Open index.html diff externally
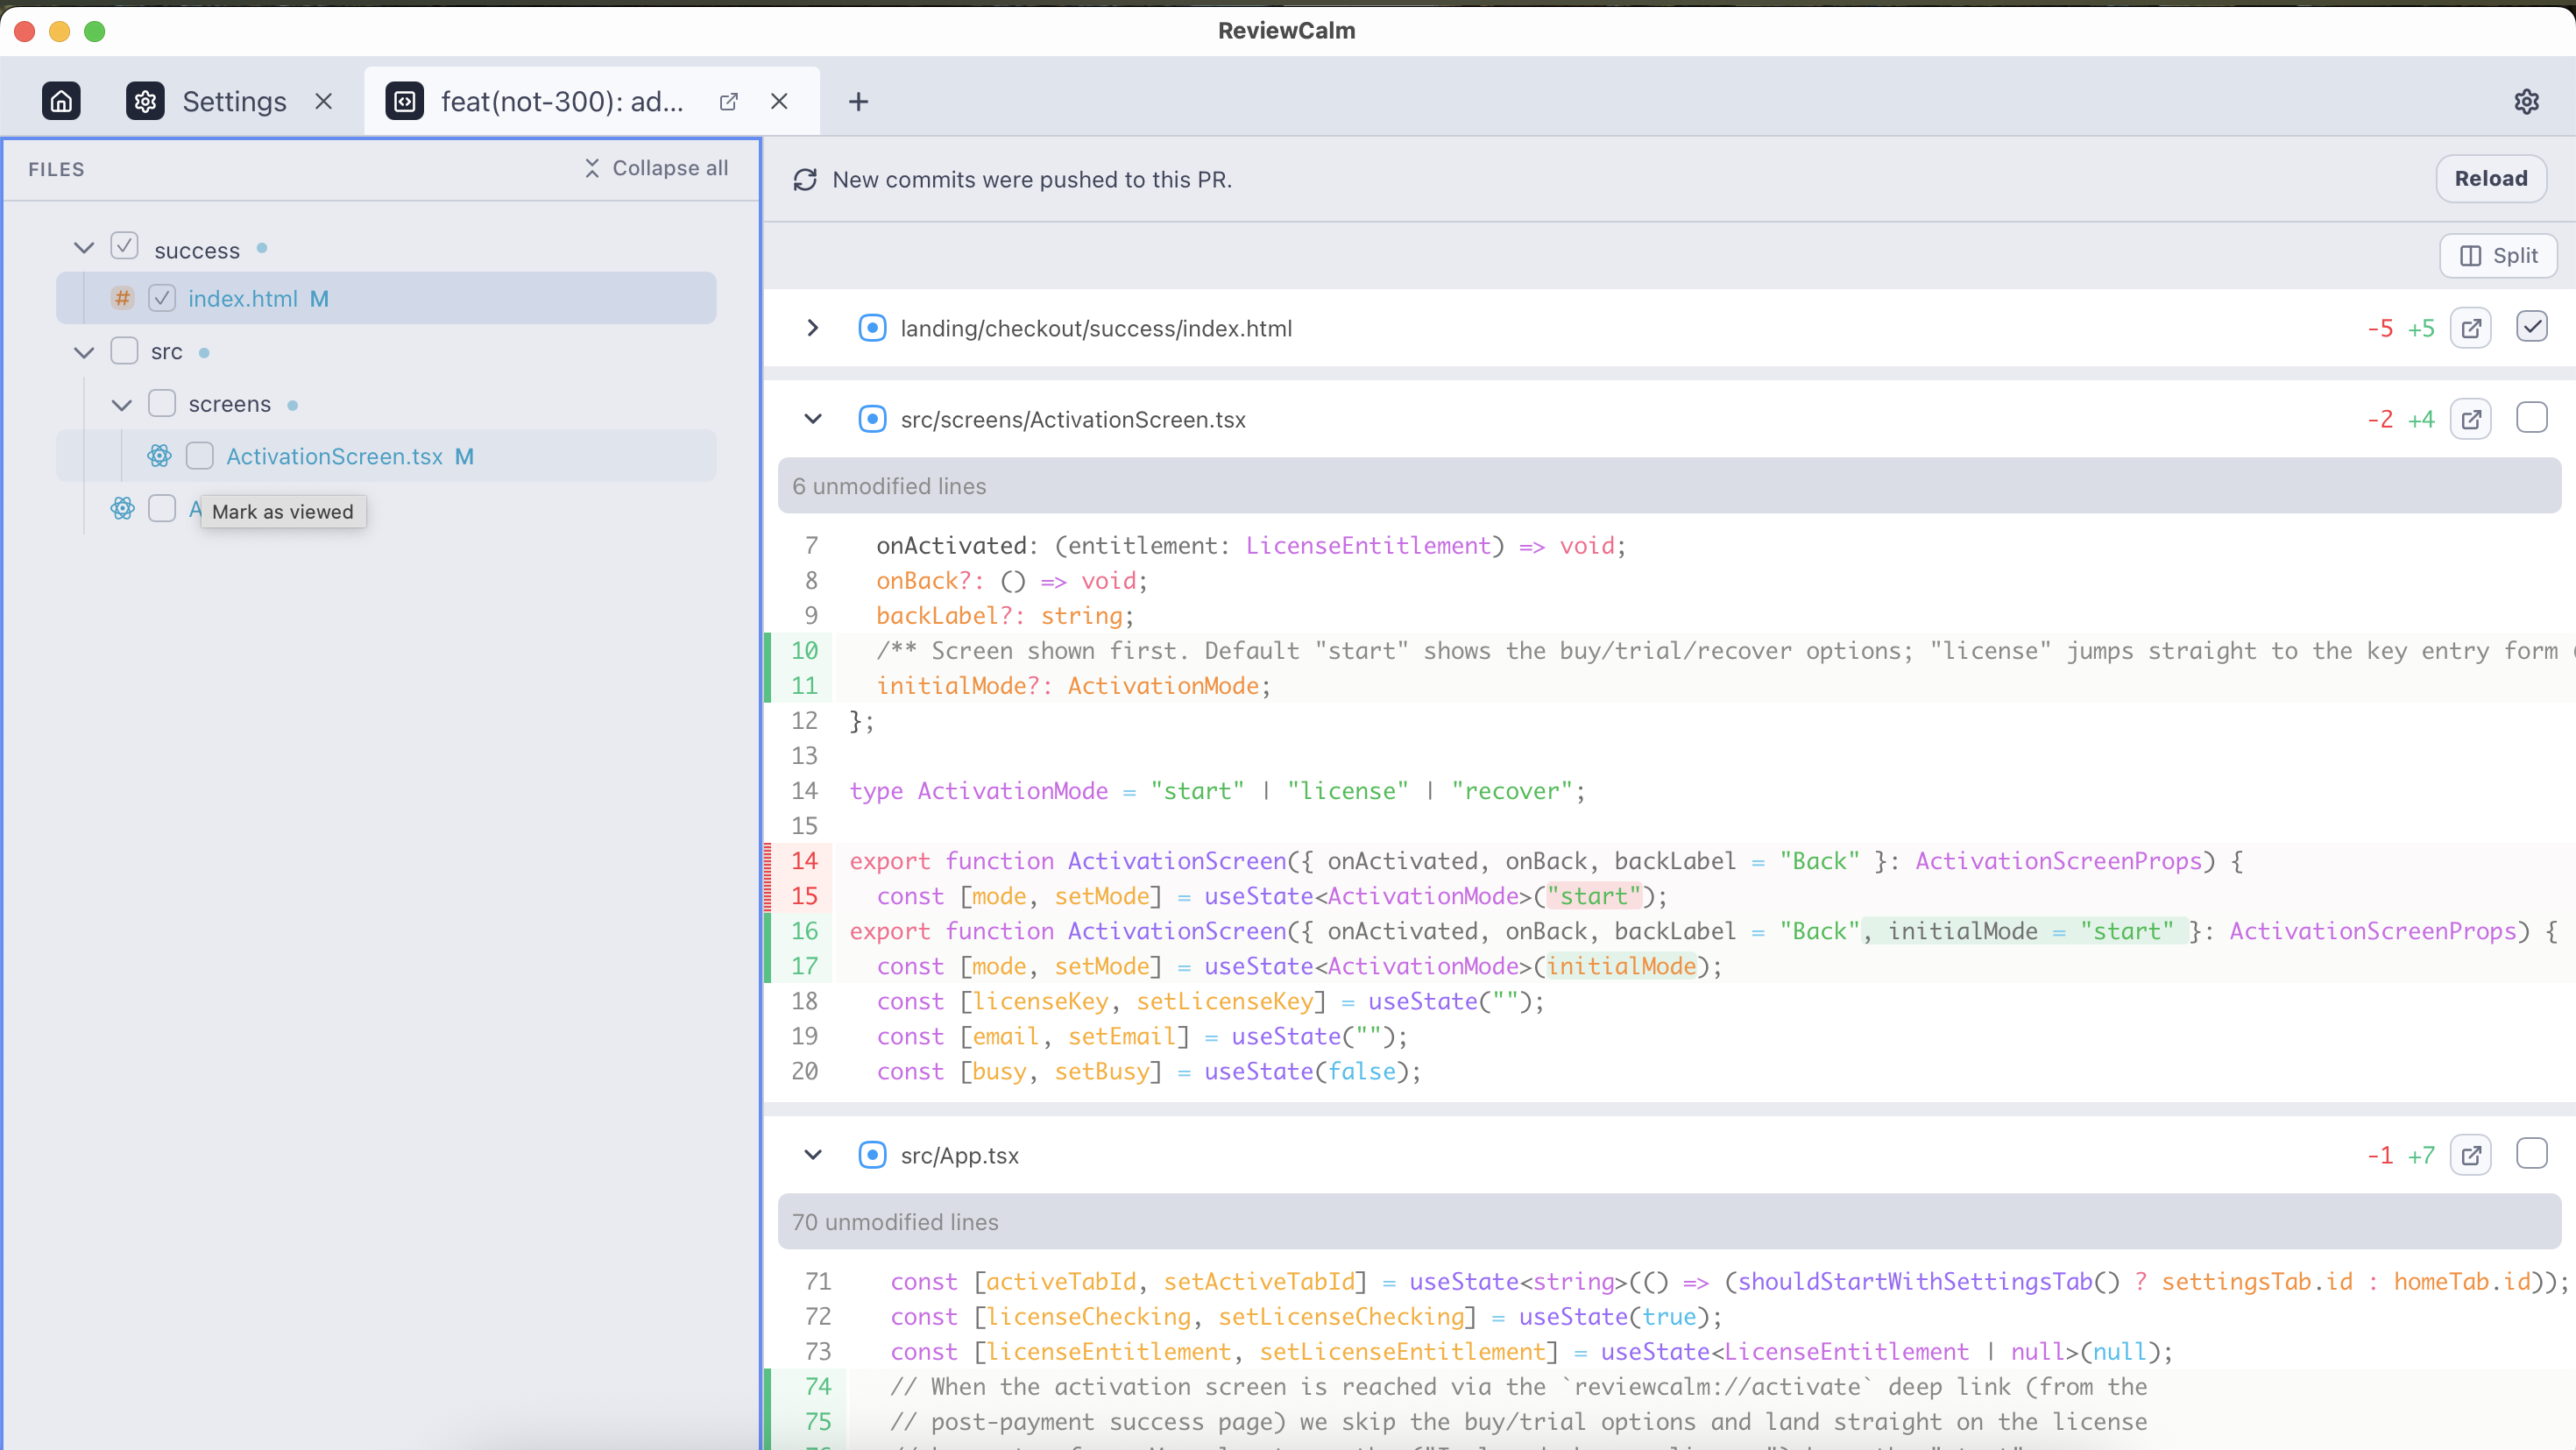The width and height of the screenshot is (2576, 1450). coord(2470,328)
